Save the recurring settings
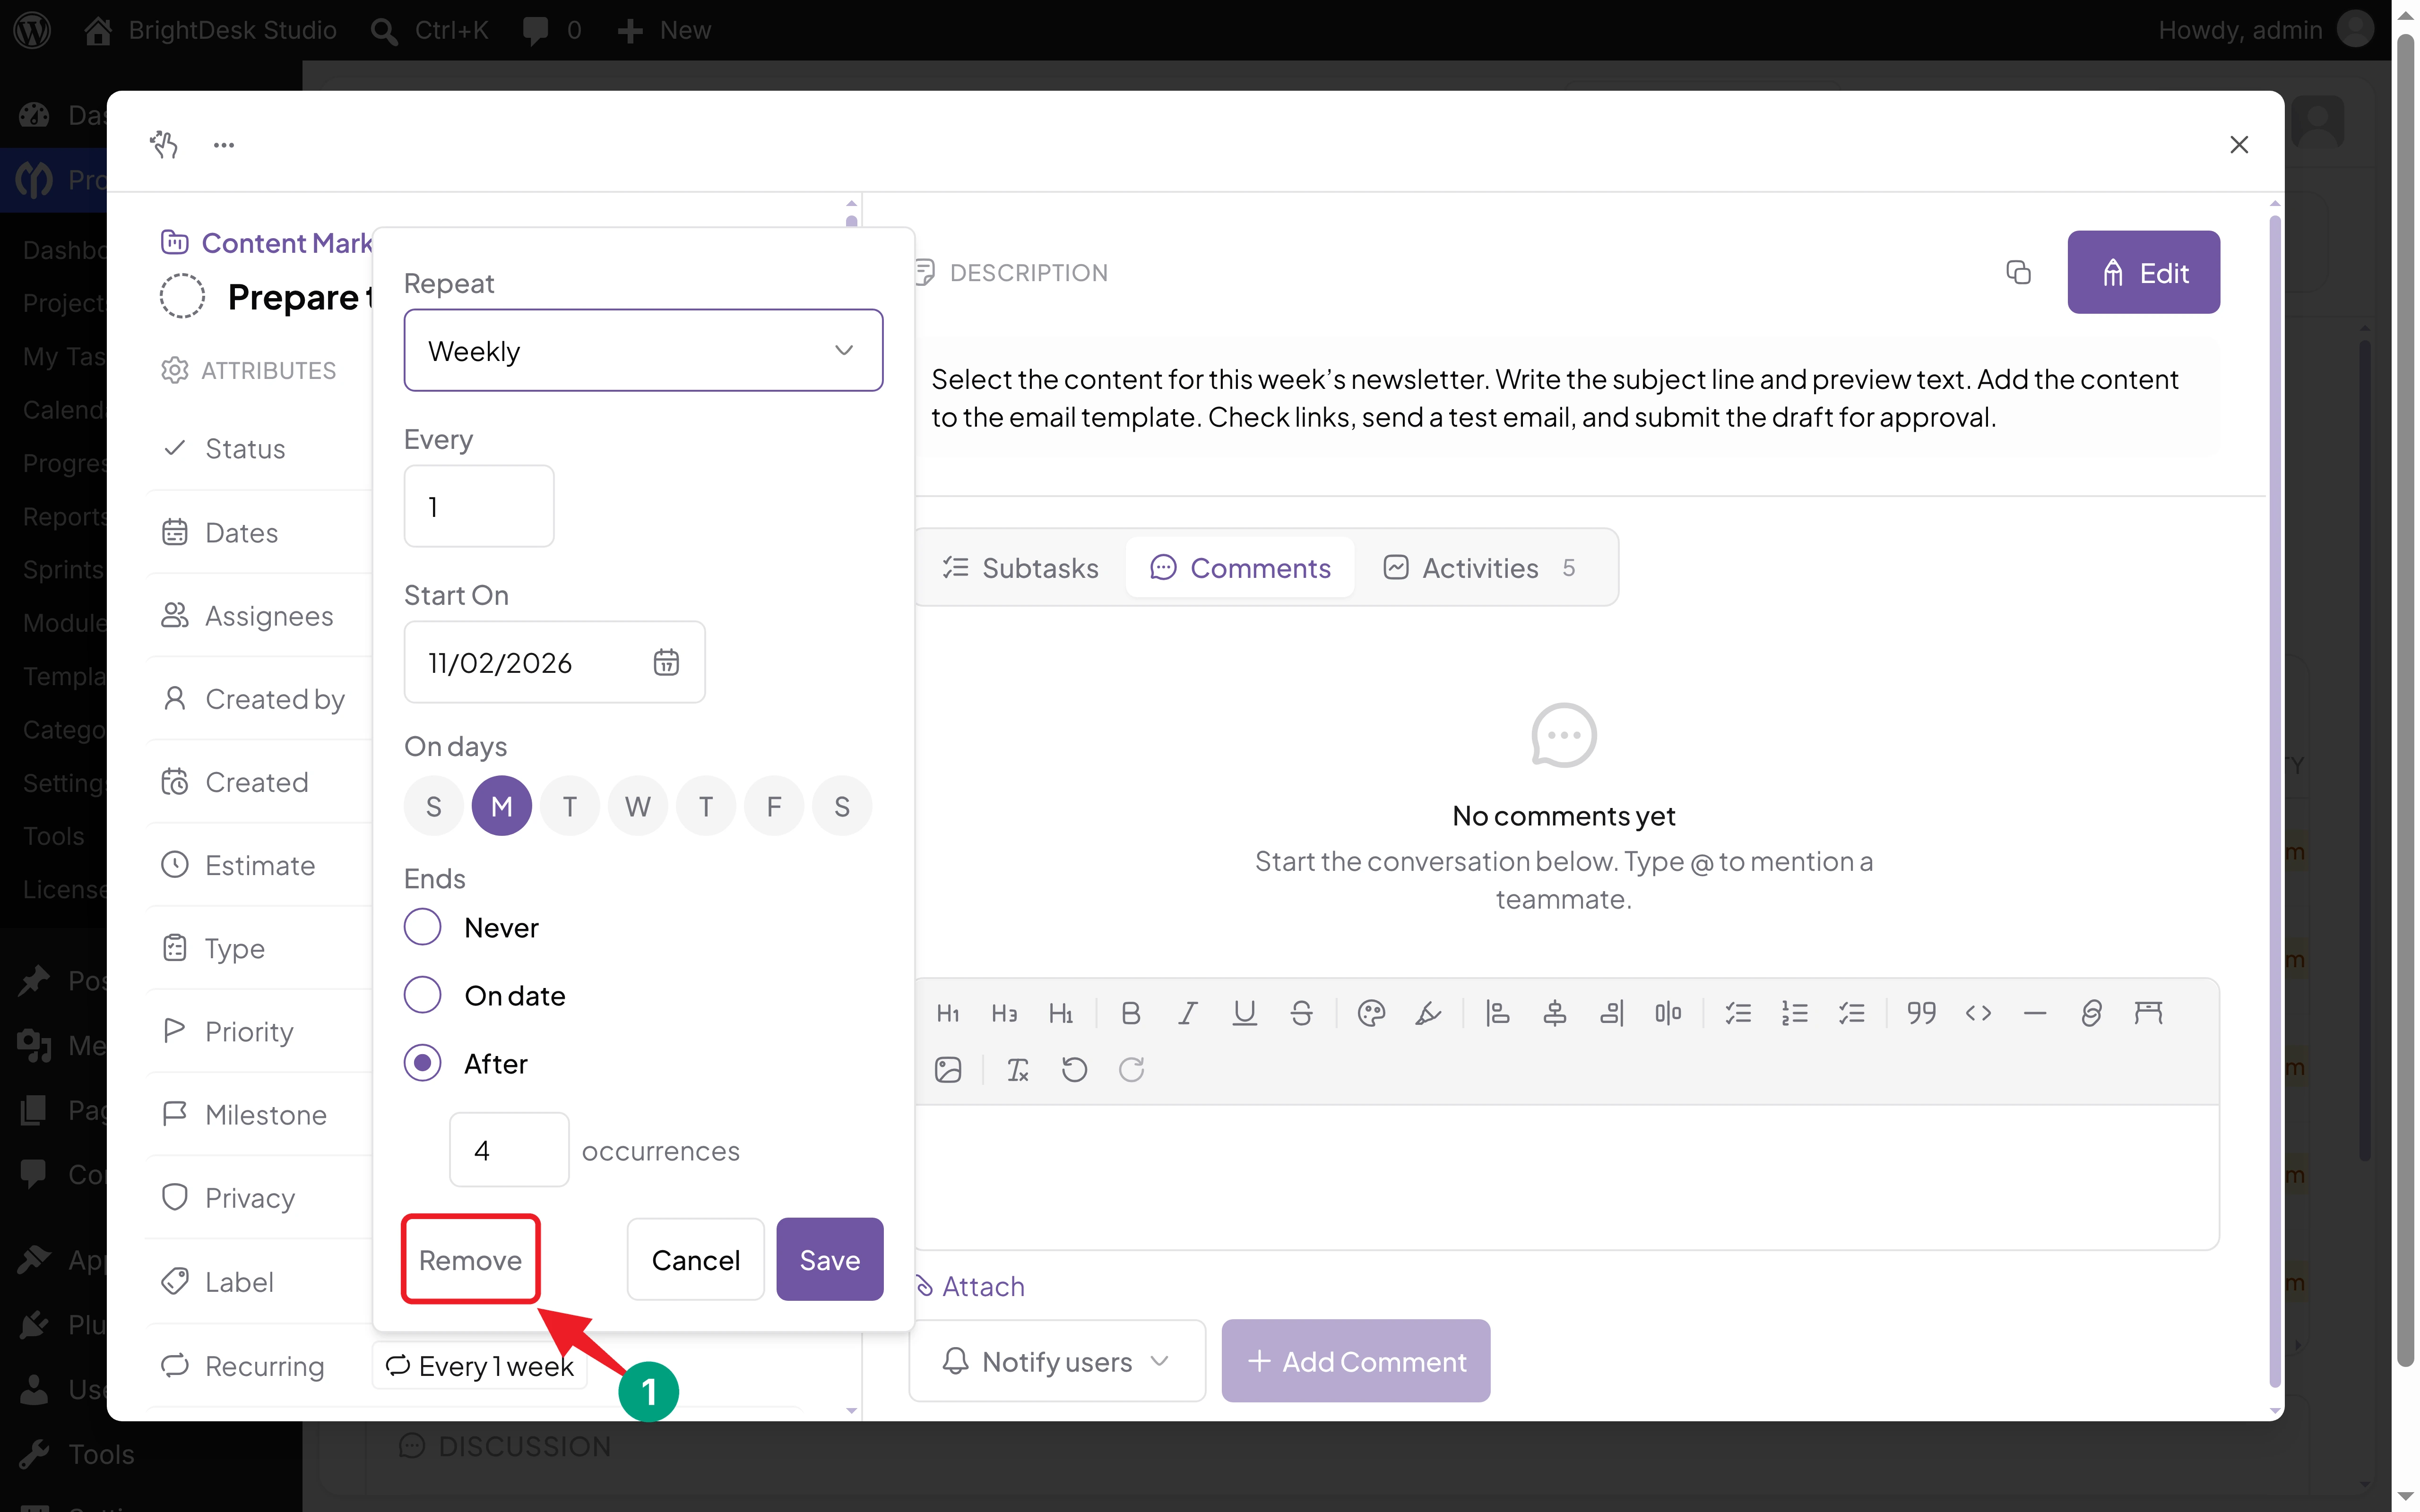 (x=830, y=1260)
